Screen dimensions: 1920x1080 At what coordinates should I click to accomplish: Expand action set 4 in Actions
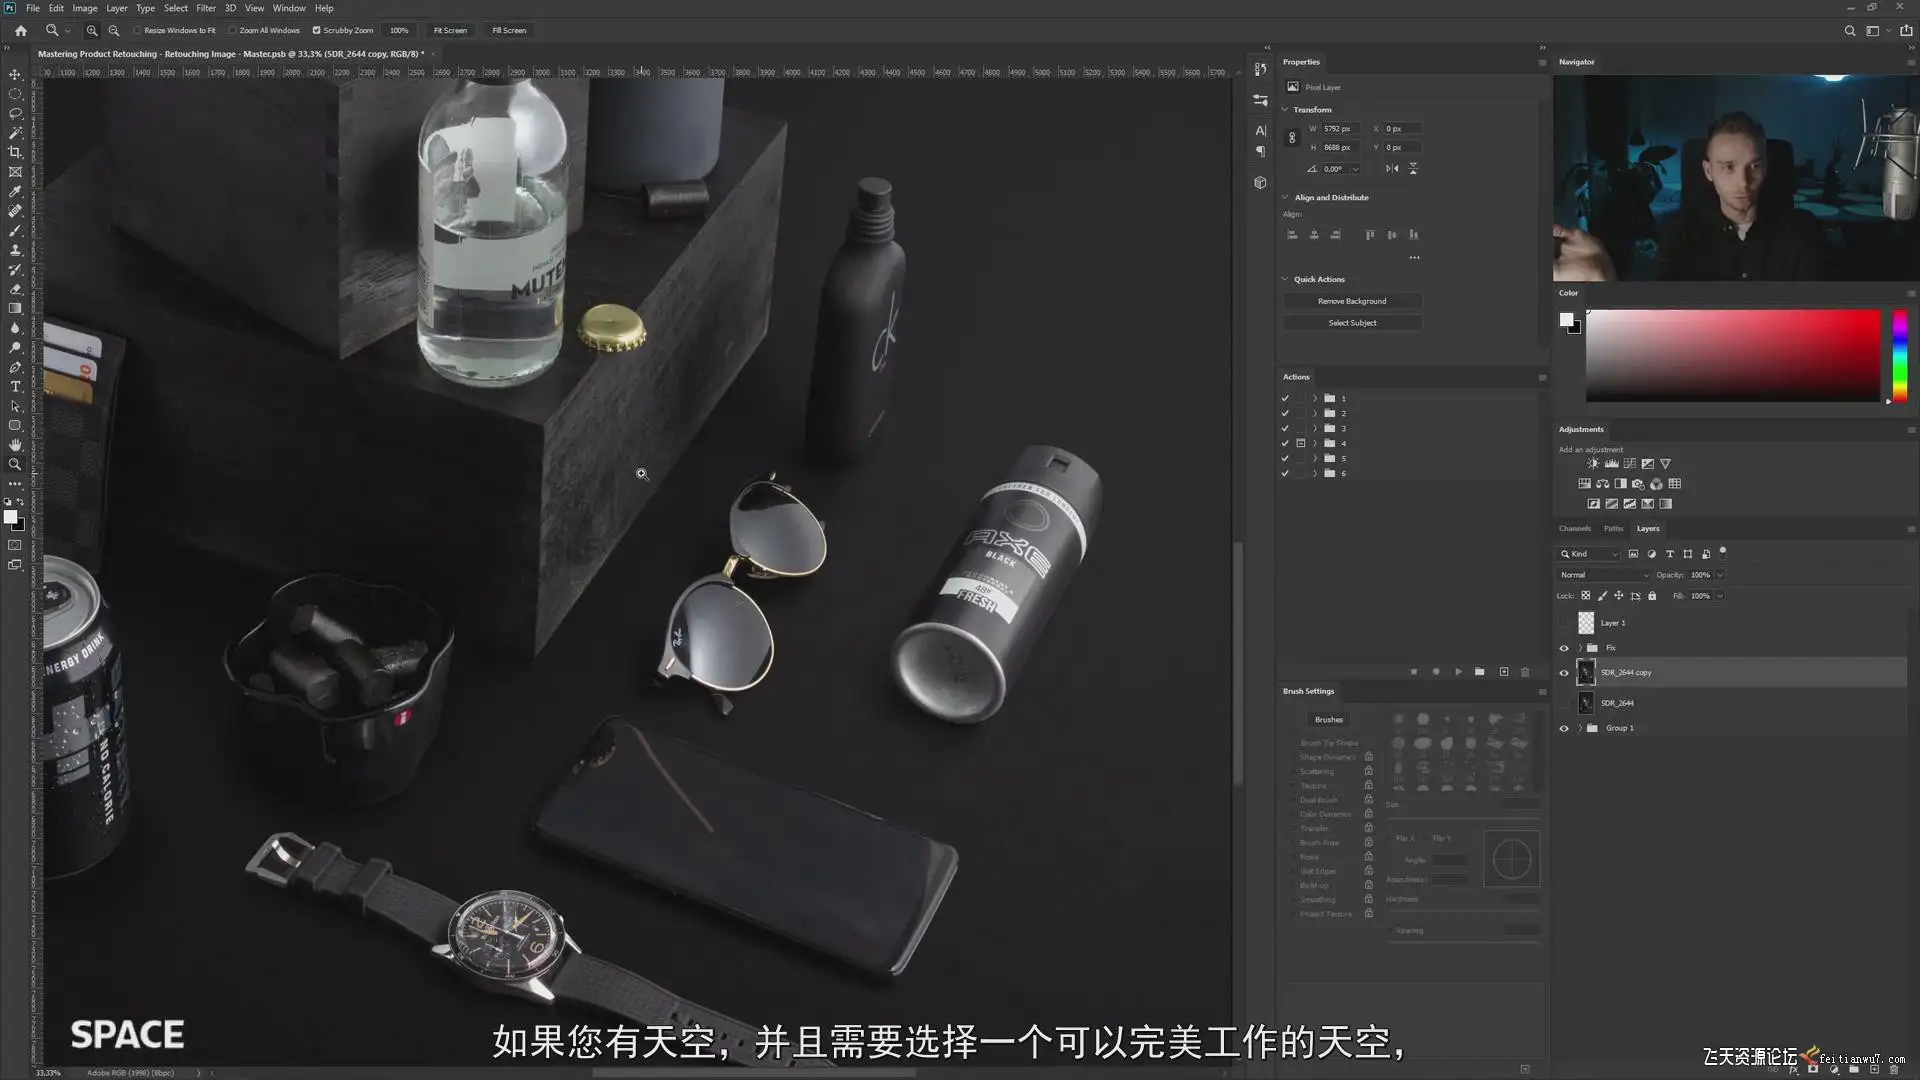pyautogui.click(x=1315, y=443)
